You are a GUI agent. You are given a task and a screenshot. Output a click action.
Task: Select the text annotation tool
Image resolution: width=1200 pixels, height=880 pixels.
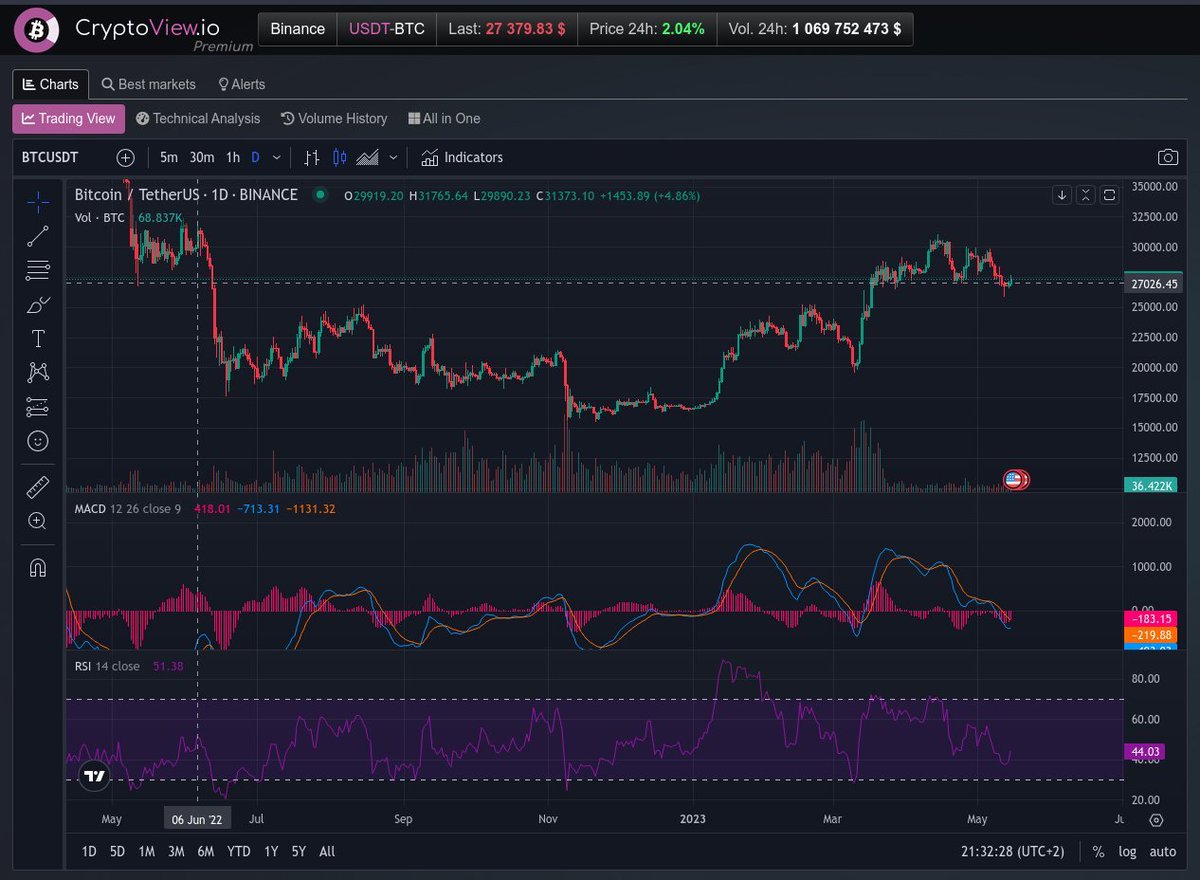[38, 338]
